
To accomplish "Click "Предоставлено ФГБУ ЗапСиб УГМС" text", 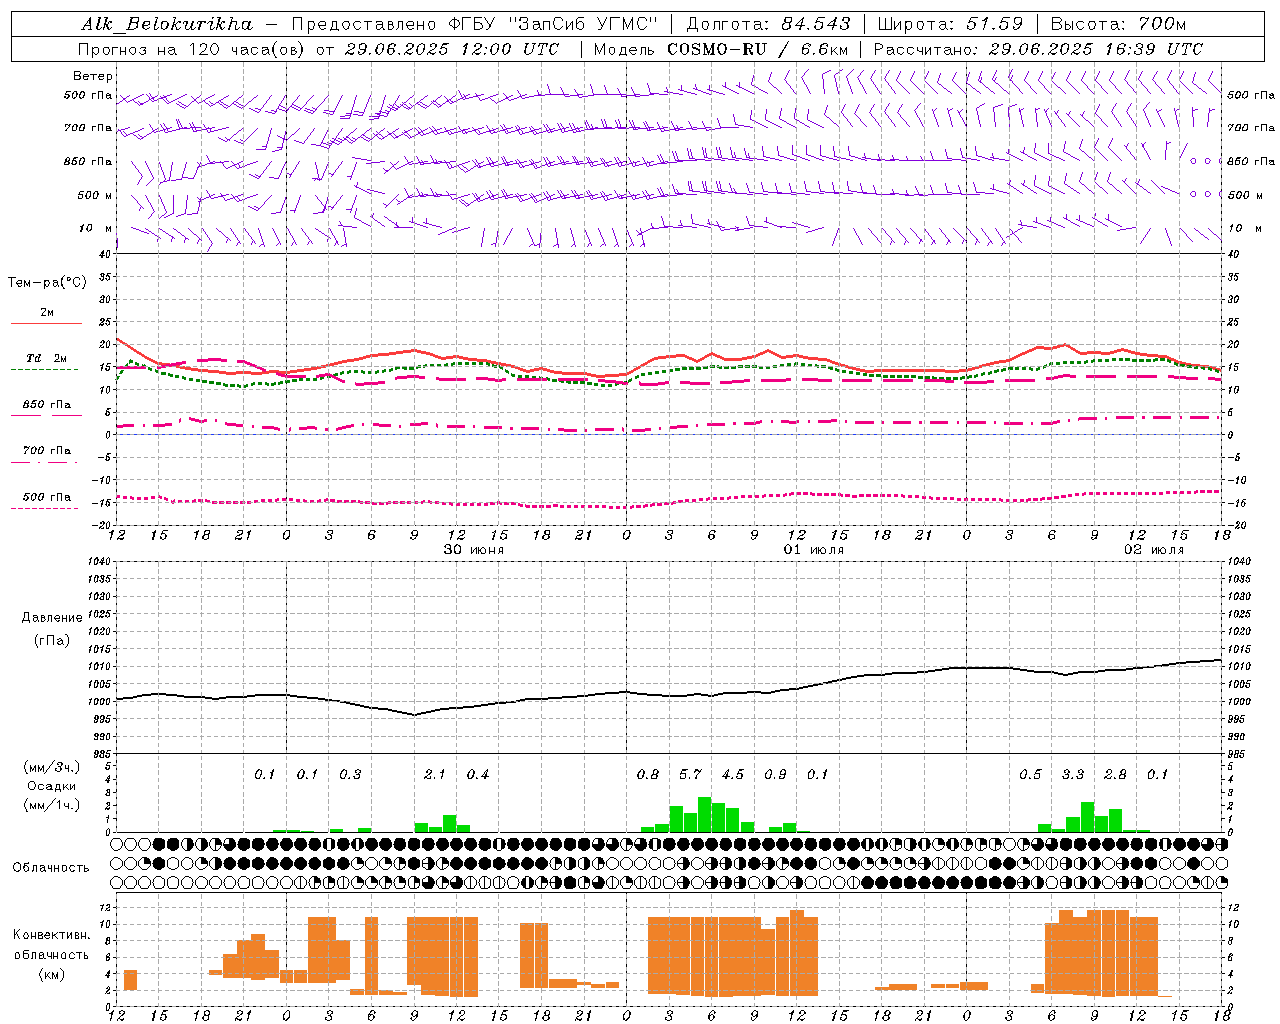I will (474, 24).
